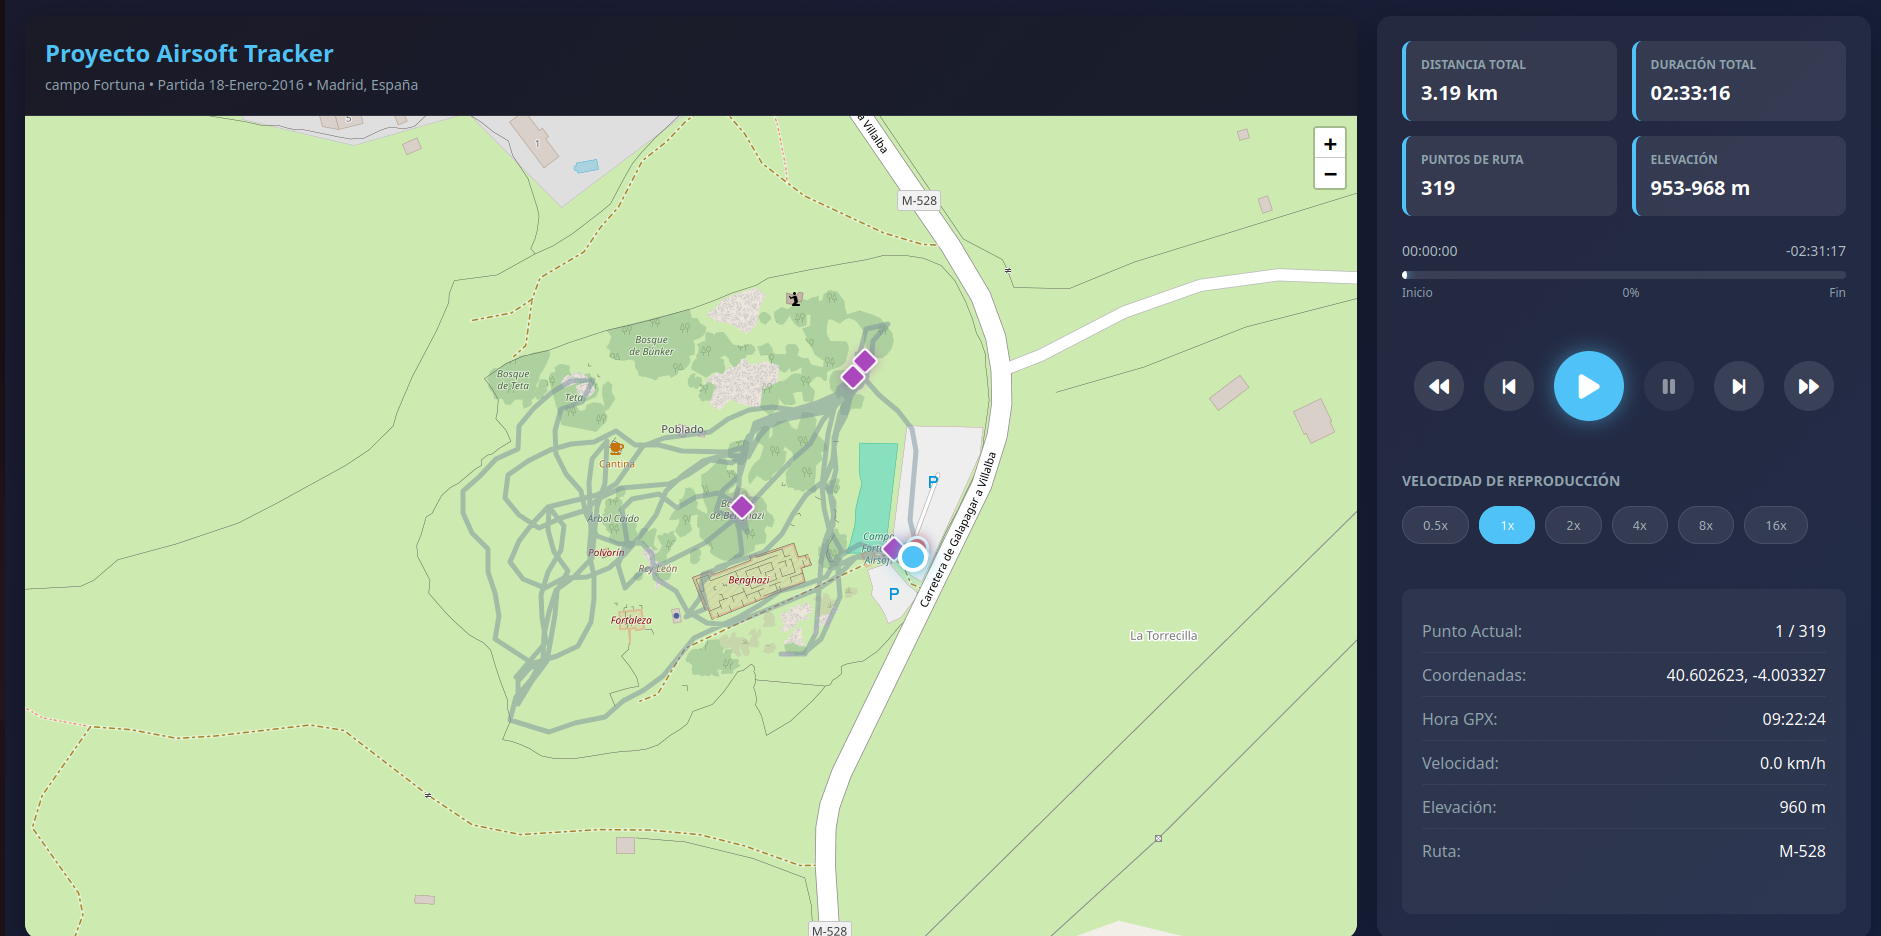
Task: Pause the route playback
Action: tap(1668, 386)
